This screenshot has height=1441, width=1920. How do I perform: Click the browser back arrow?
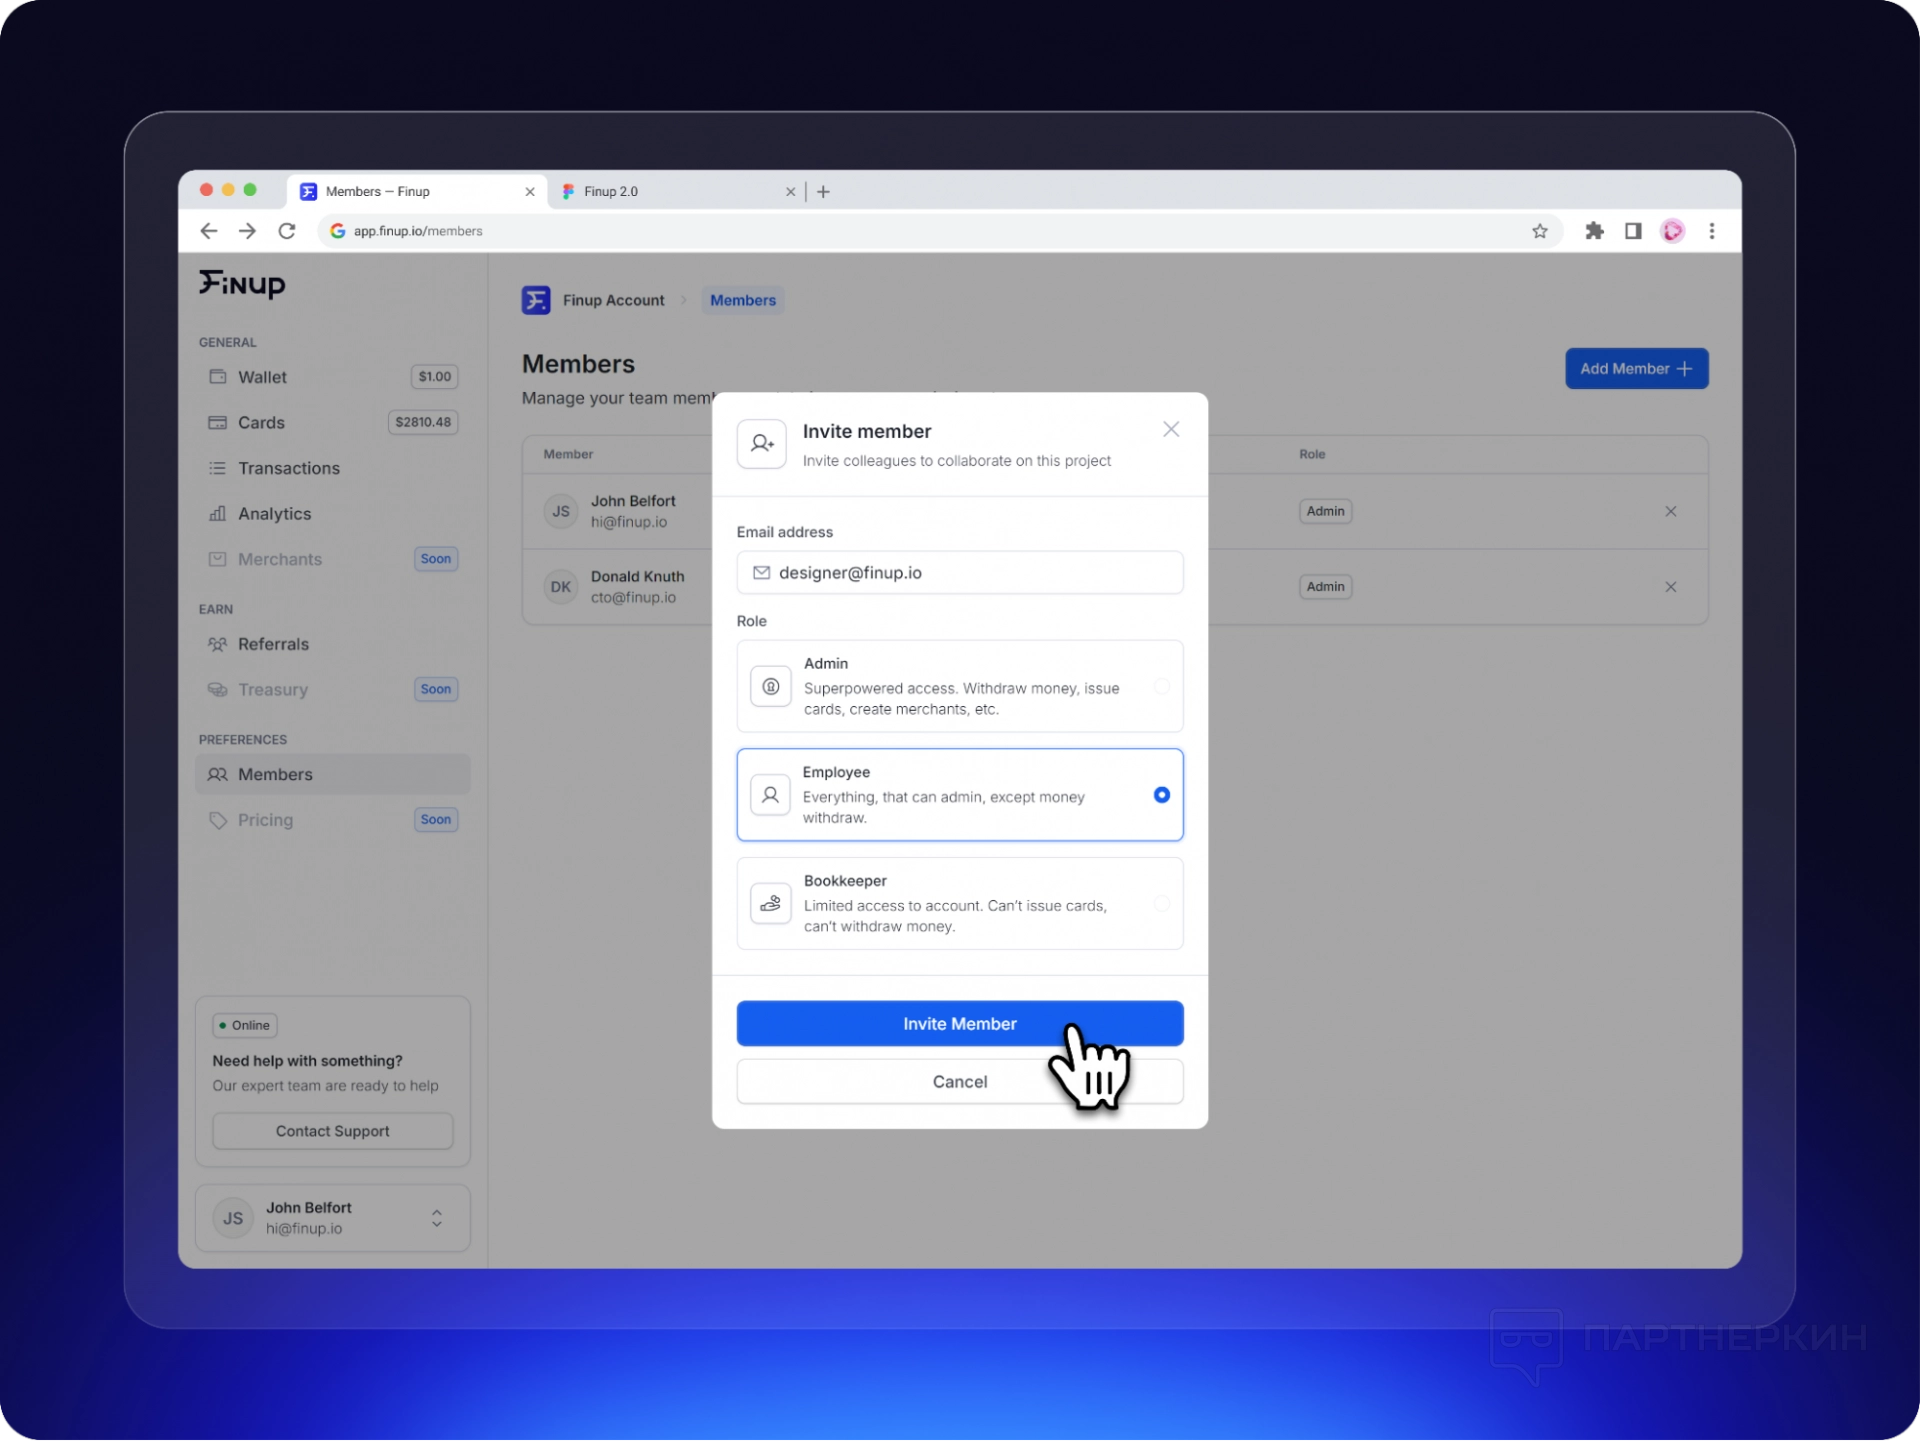(x=209, y=231)
